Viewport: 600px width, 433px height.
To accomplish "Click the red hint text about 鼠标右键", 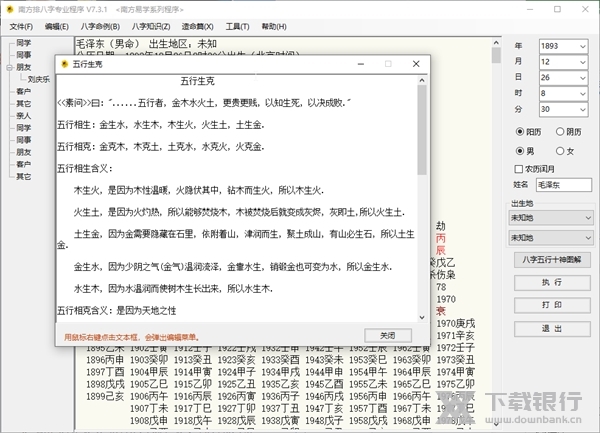I will click(132, 337).
